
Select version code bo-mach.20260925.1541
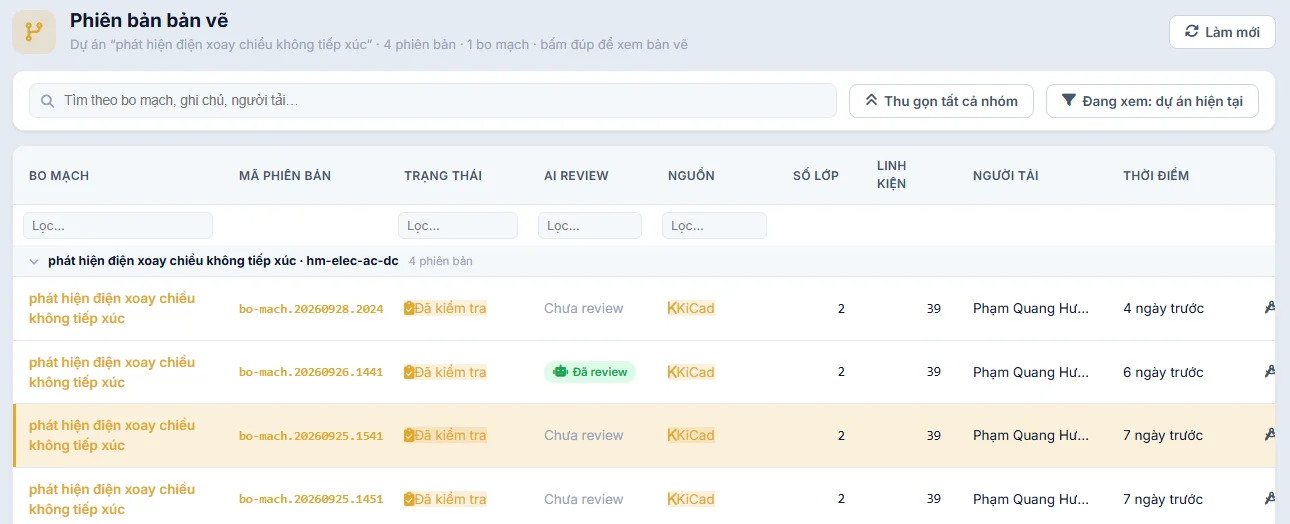[311, 436]
